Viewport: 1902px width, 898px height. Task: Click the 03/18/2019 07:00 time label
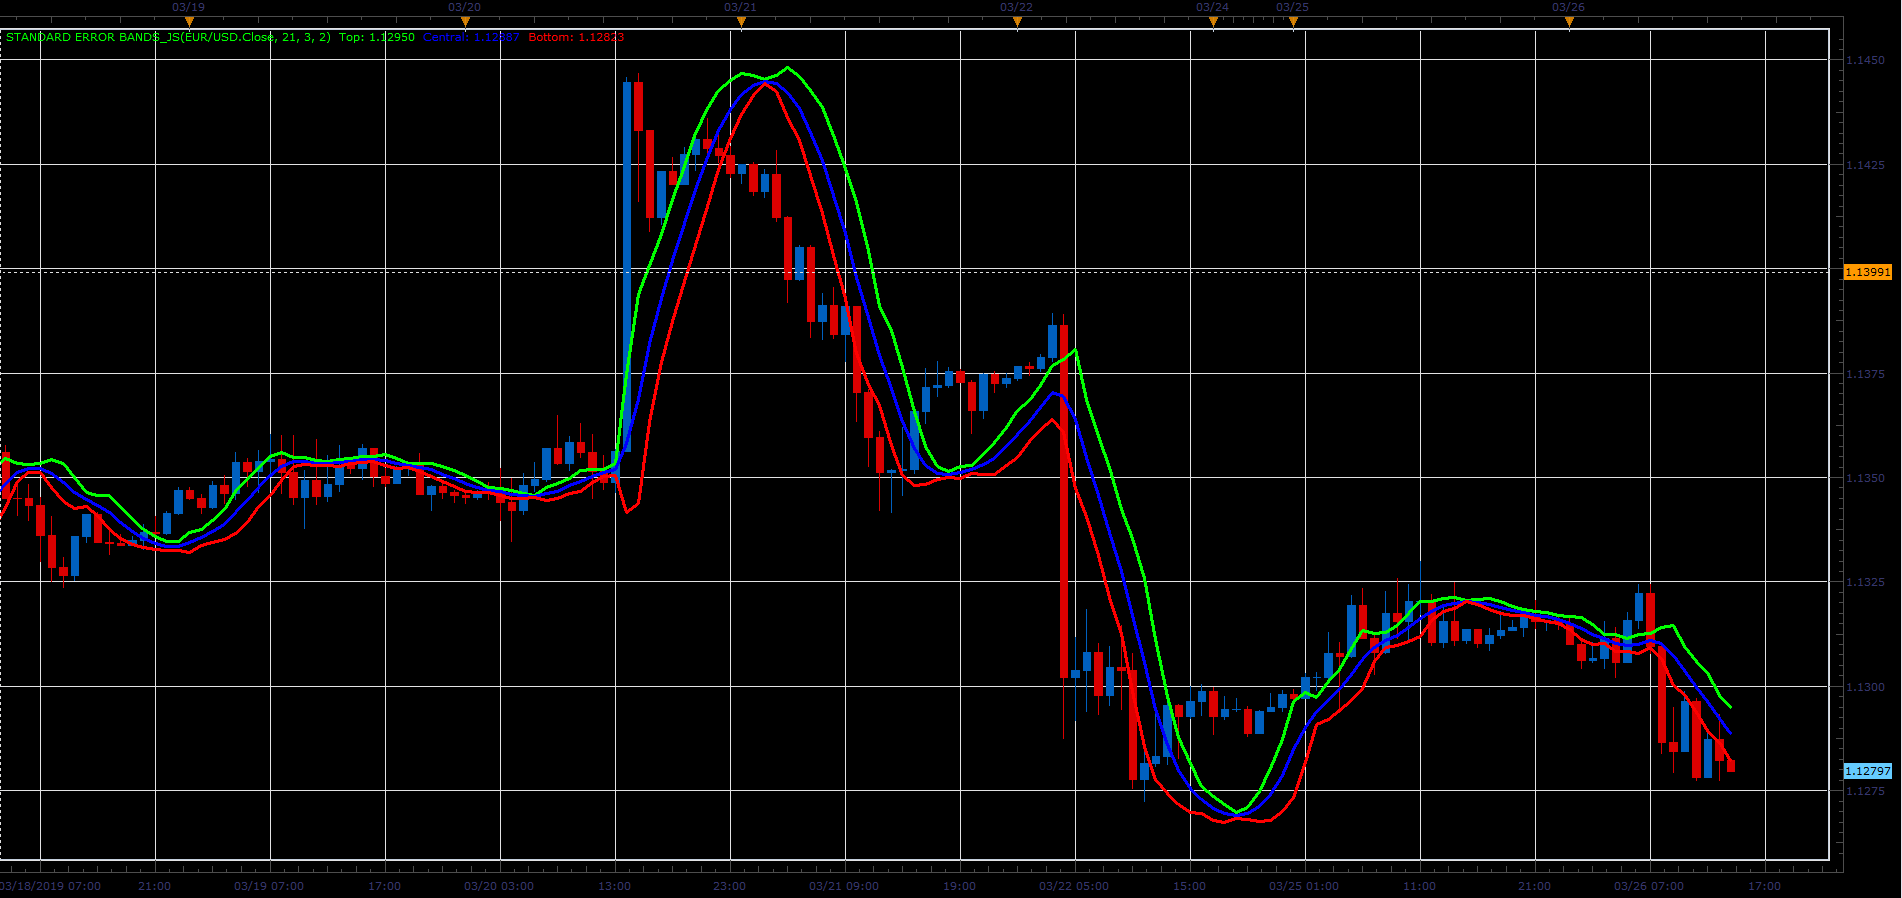[x=51, y=886]
